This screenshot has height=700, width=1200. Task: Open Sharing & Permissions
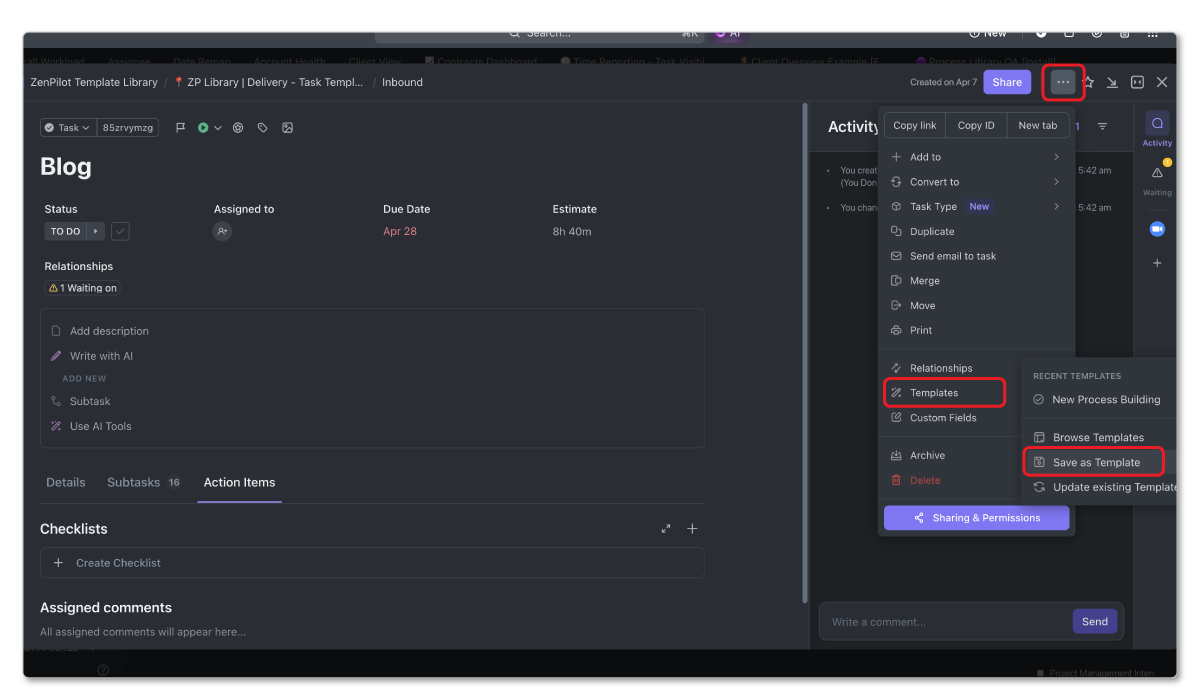[976, 517]
